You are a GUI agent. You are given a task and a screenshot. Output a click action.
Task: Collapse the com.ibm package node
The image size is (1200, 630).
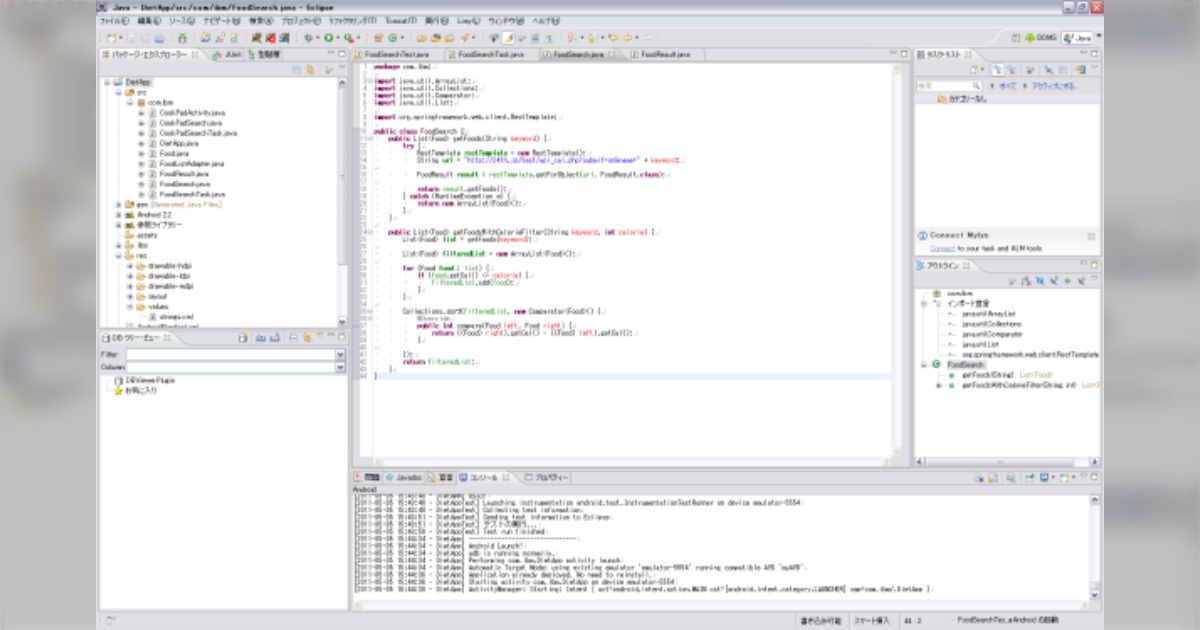pos(130,102)
